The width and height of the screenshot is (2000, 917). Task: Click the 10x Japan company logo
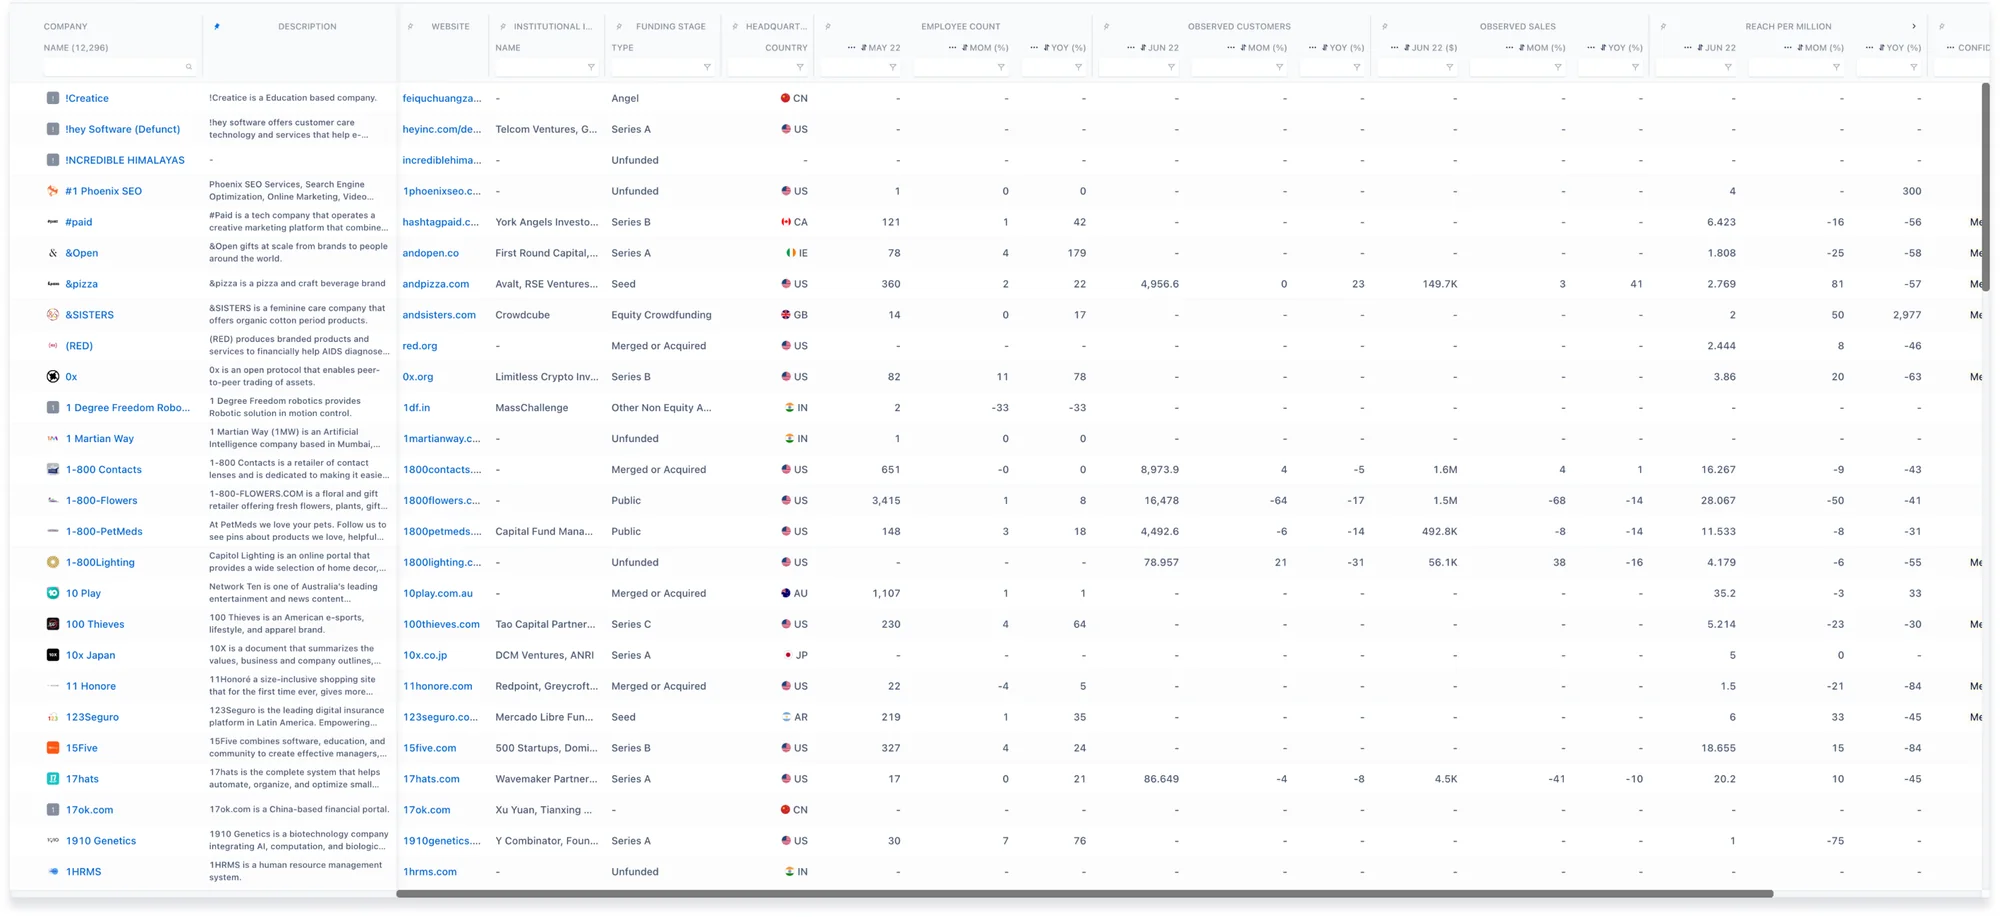coord(53,655)
